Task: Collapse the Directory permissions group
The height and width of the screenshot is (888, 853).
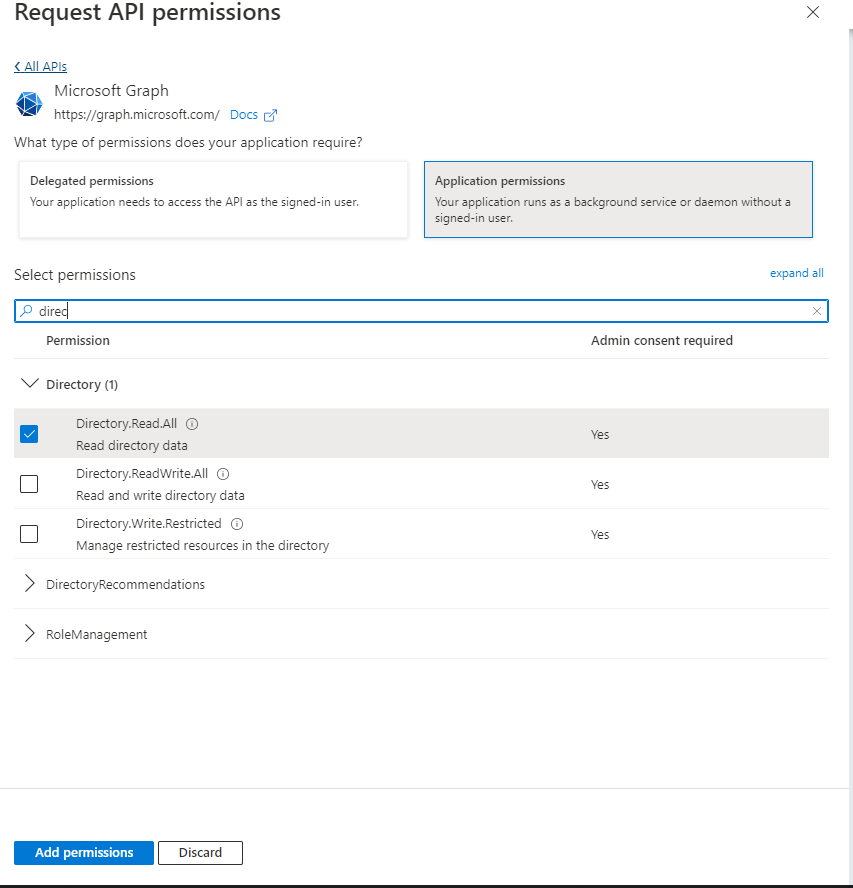Action: 29,384
